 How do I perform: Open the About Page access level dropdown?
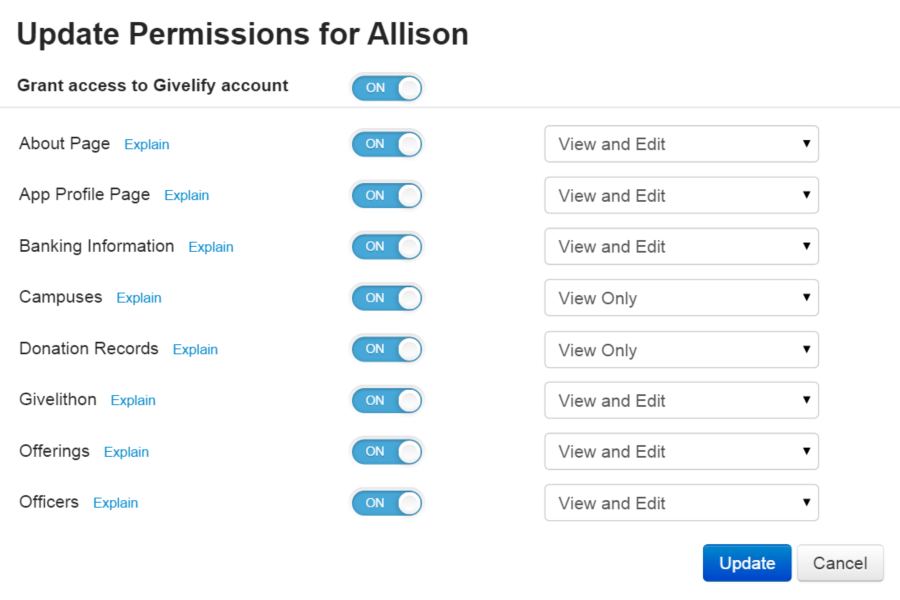point(681,144)
